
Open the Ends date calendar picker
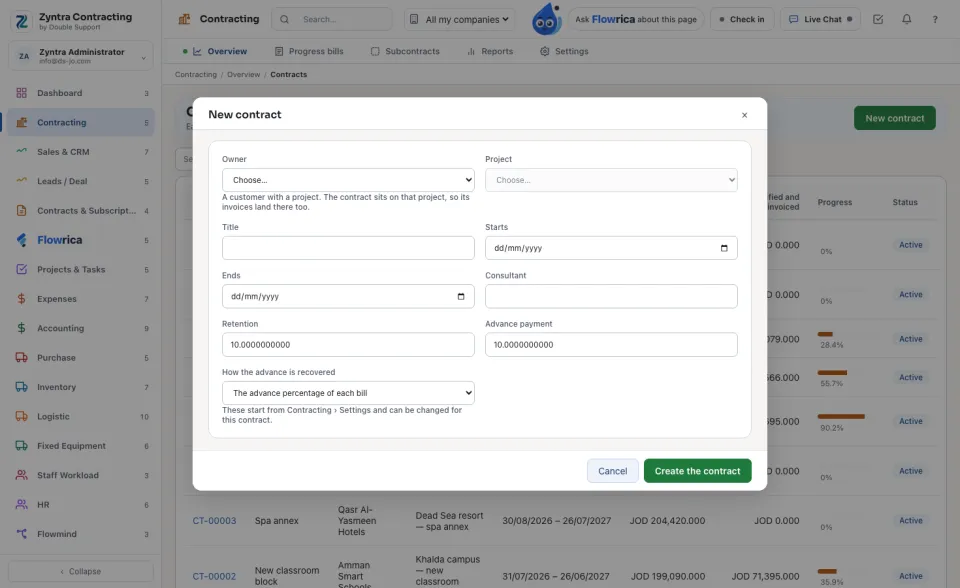(461, 296)
